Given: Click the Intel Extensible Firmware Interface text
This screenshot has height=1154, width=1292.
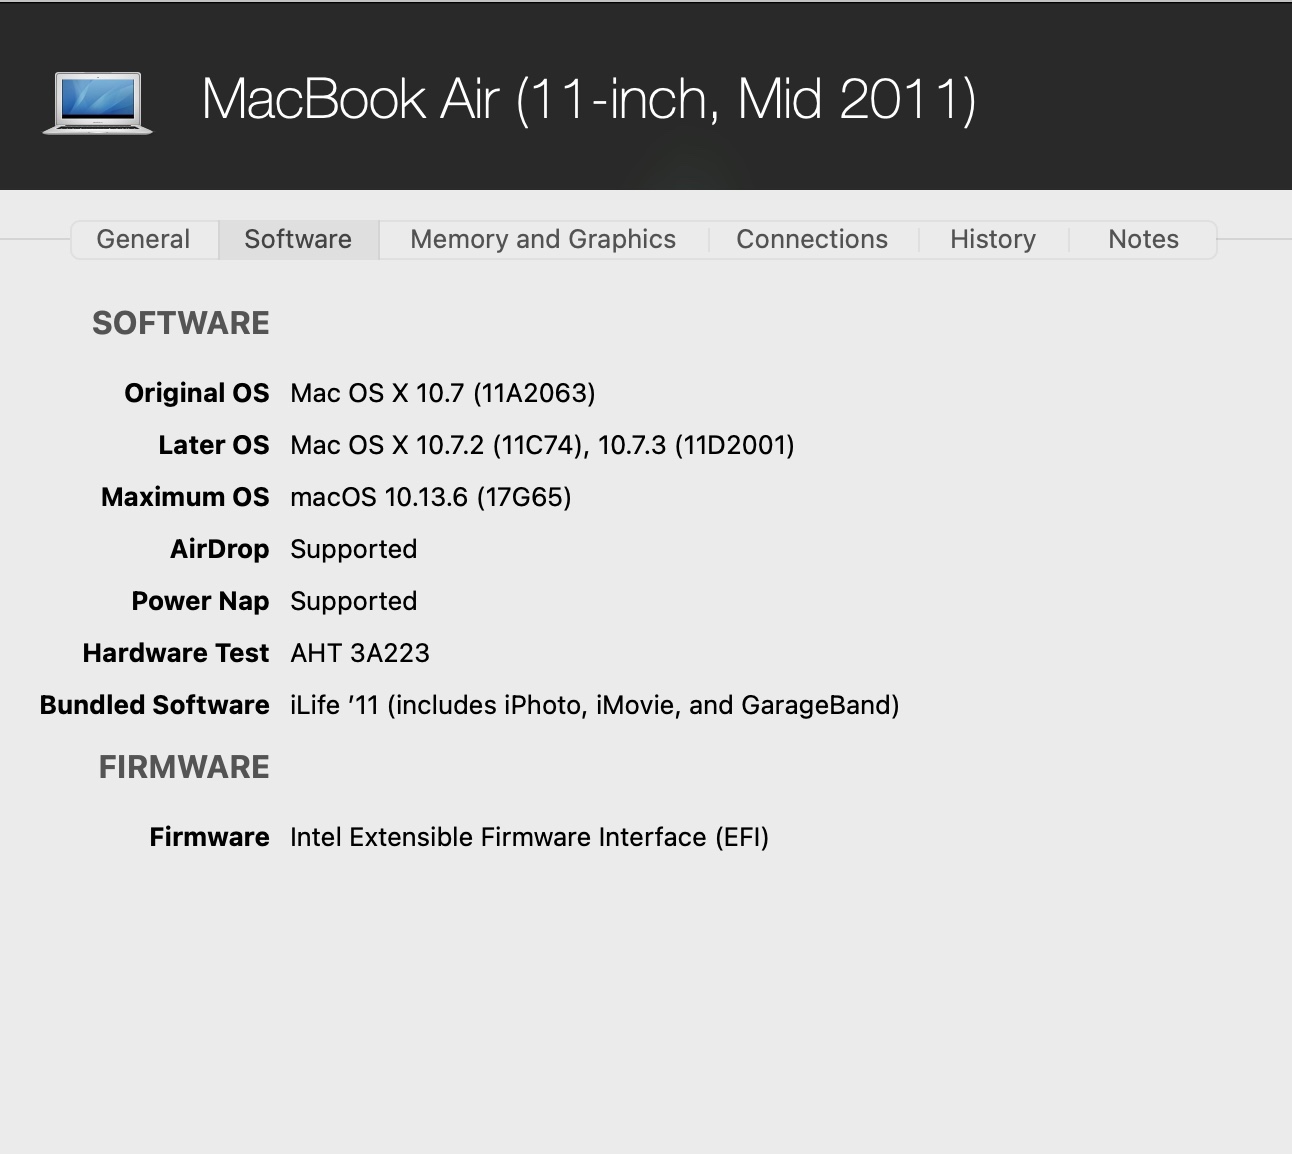Looking at the screenshot, I should (x=529, y=838).
